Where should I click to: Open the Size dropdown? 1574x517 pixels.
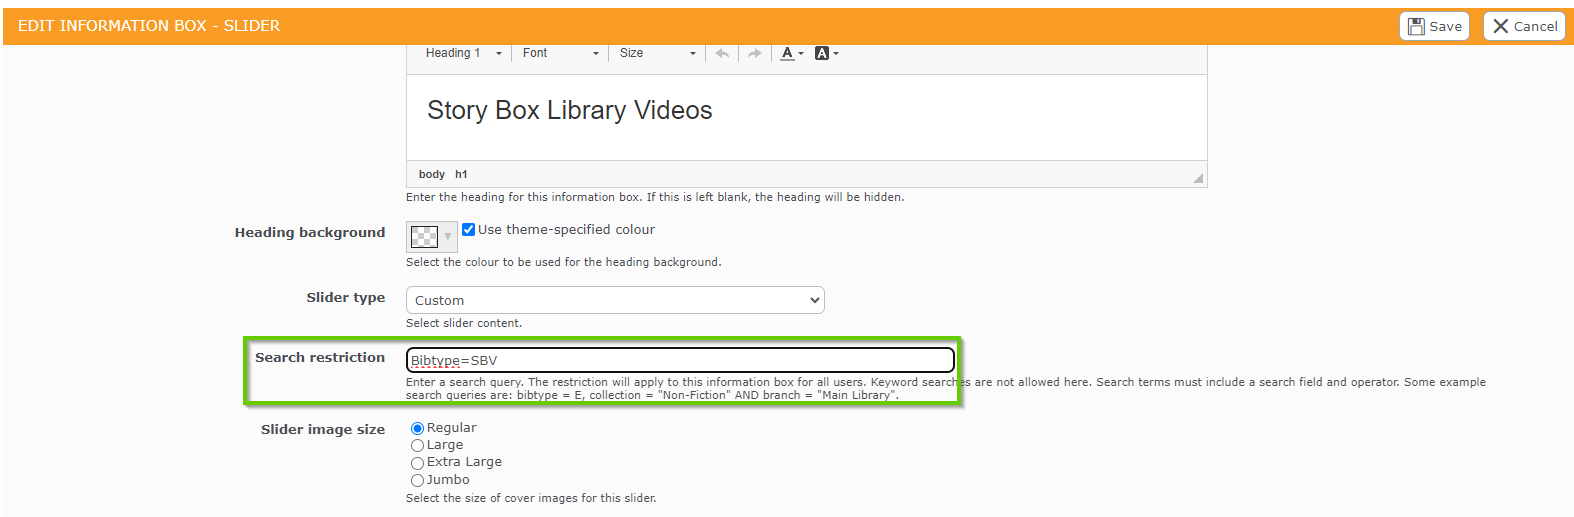tap(657, 54)
